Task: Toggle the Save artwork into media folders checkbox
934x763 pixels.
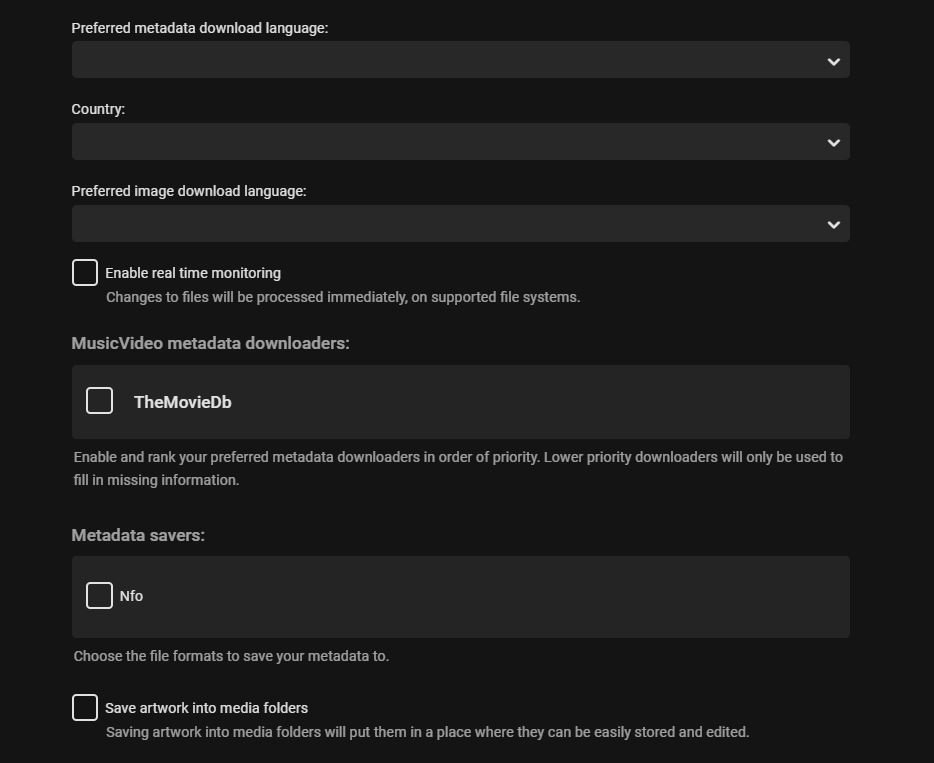Action: (85, 708)
